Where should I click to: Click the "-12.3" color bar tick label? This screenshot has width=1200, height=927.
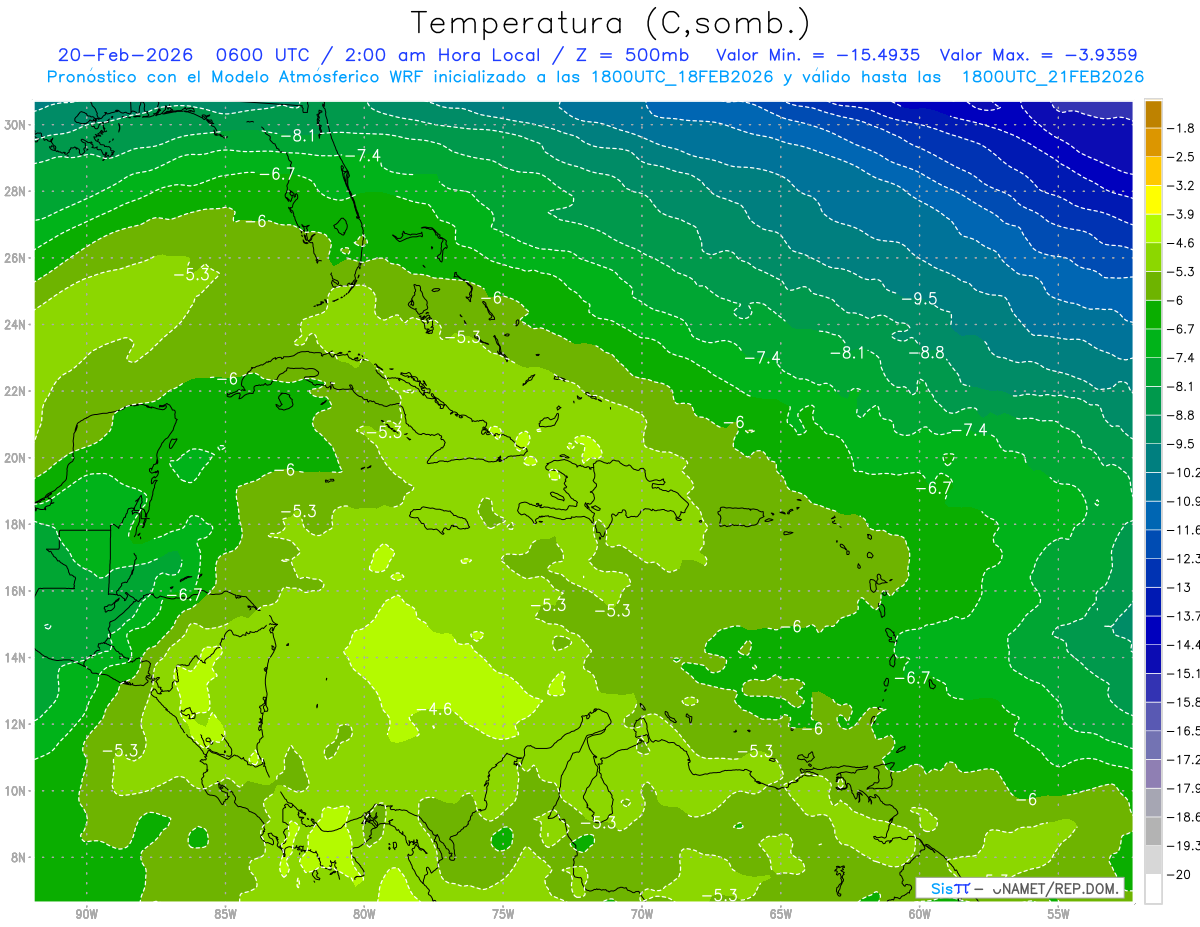pos(1184,558)
